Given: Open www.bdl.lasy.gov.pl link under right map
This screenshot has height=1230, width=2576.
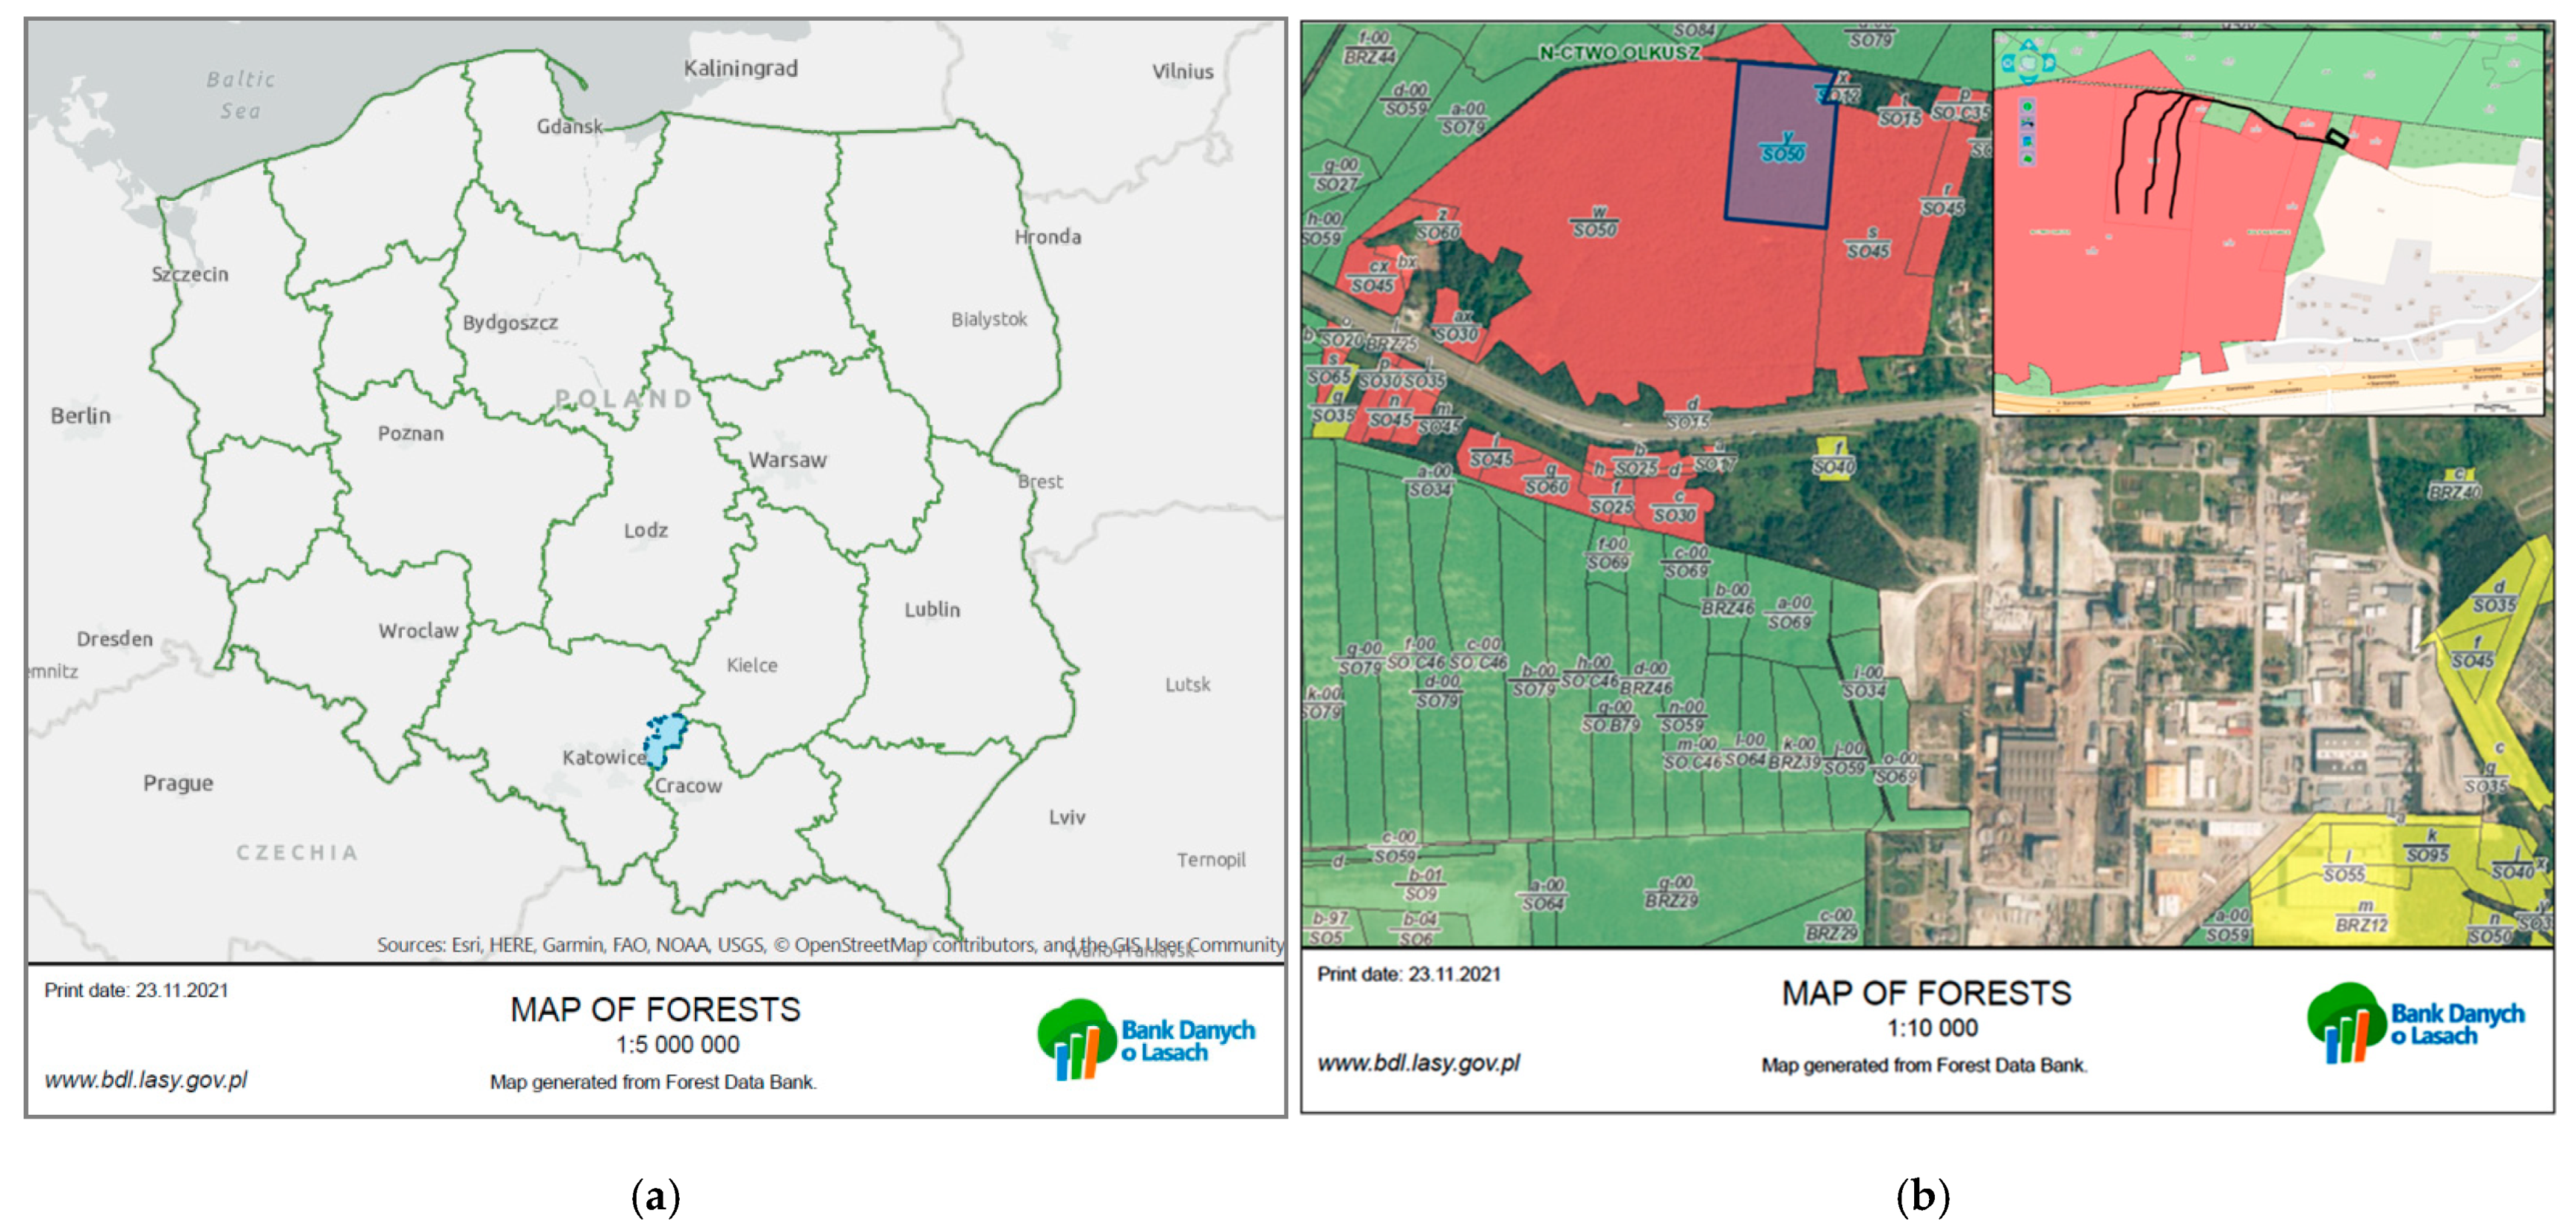Looking at the screenshot, I should click(x=1418, y=1063).
